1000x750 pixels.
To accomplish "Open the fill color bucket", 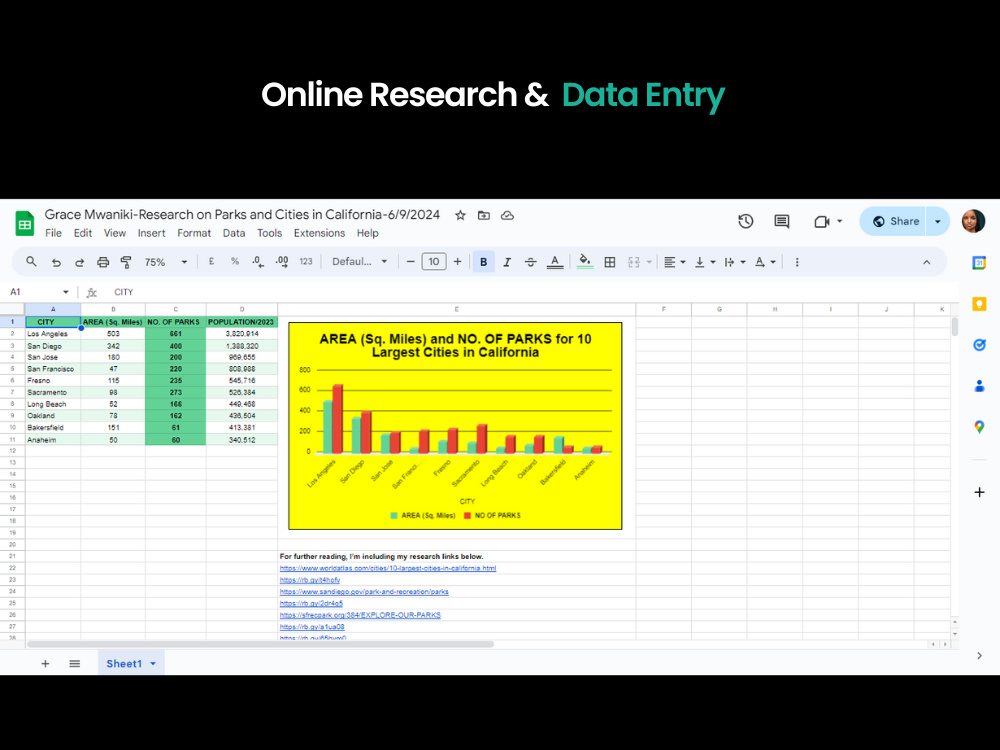I will (585, 262).
